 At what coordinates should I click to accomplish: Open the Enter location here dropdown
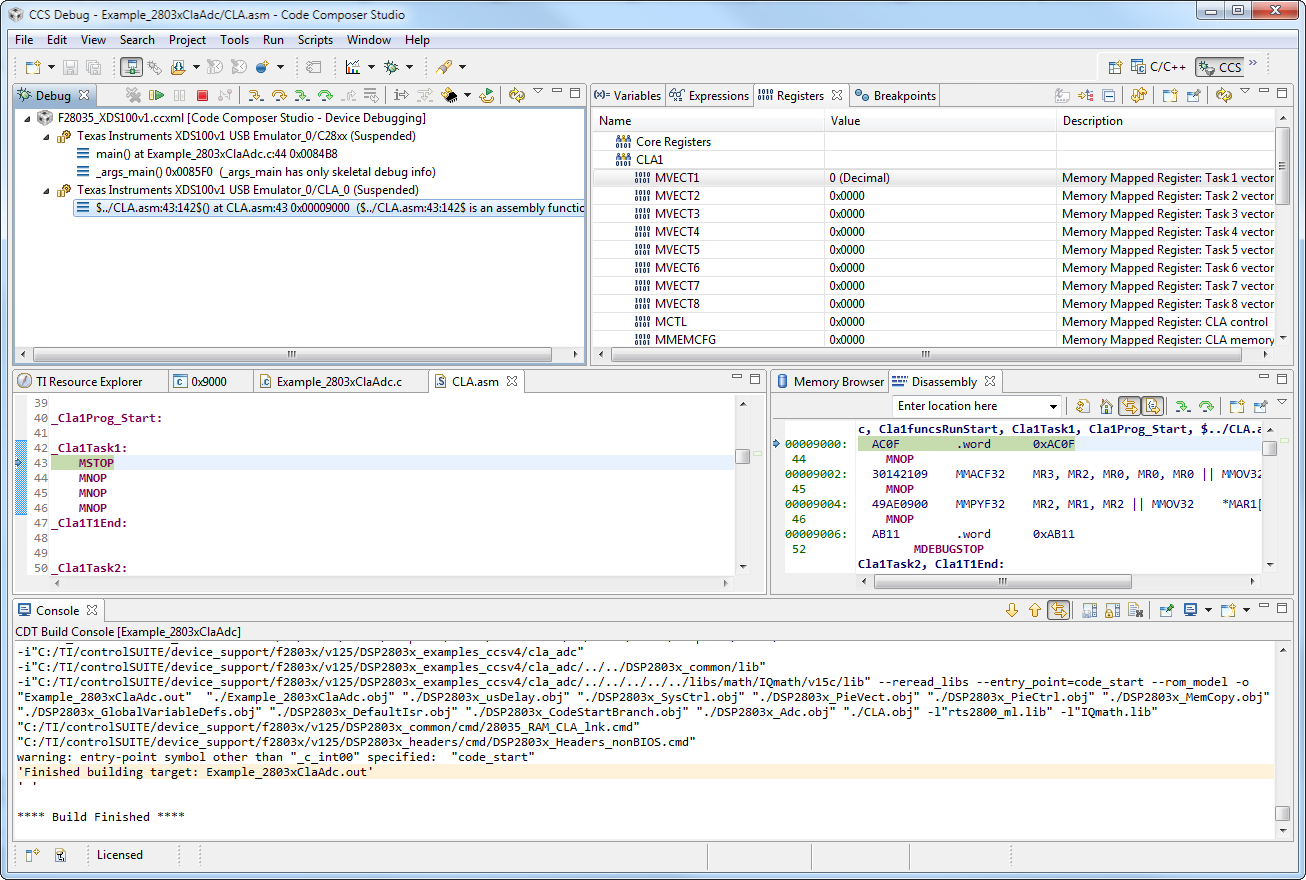[x=1053, y=406]
